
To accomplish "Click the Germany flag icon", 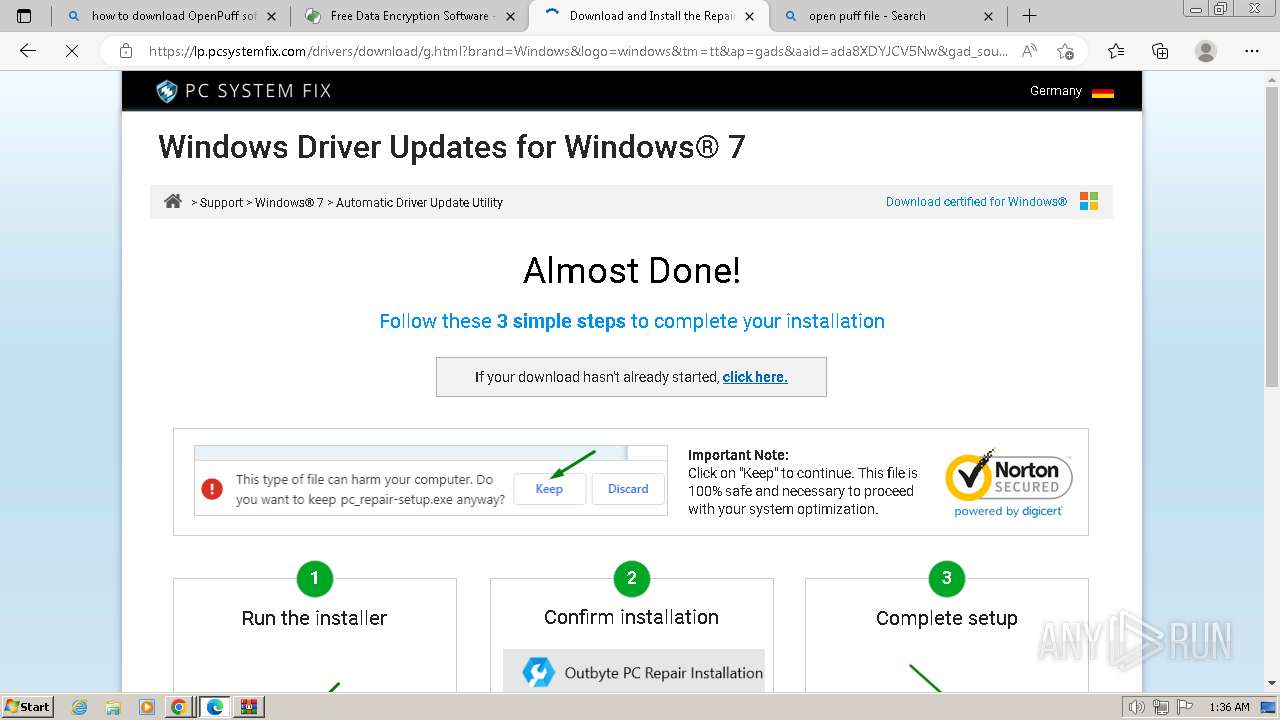I will pyautogui.click(x=1103, y=92).
